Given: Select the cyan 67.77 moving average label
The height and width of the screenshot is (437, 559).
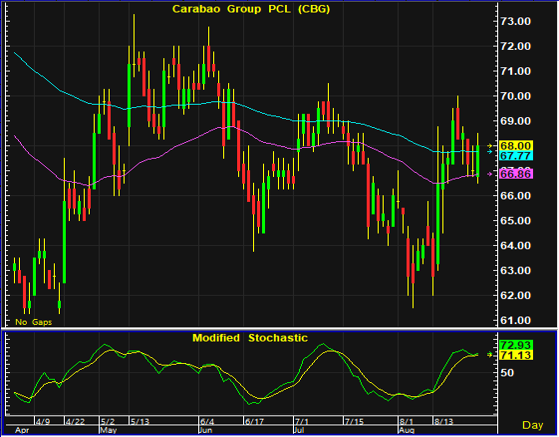Looking at the screenshot, I should (516, 155).
